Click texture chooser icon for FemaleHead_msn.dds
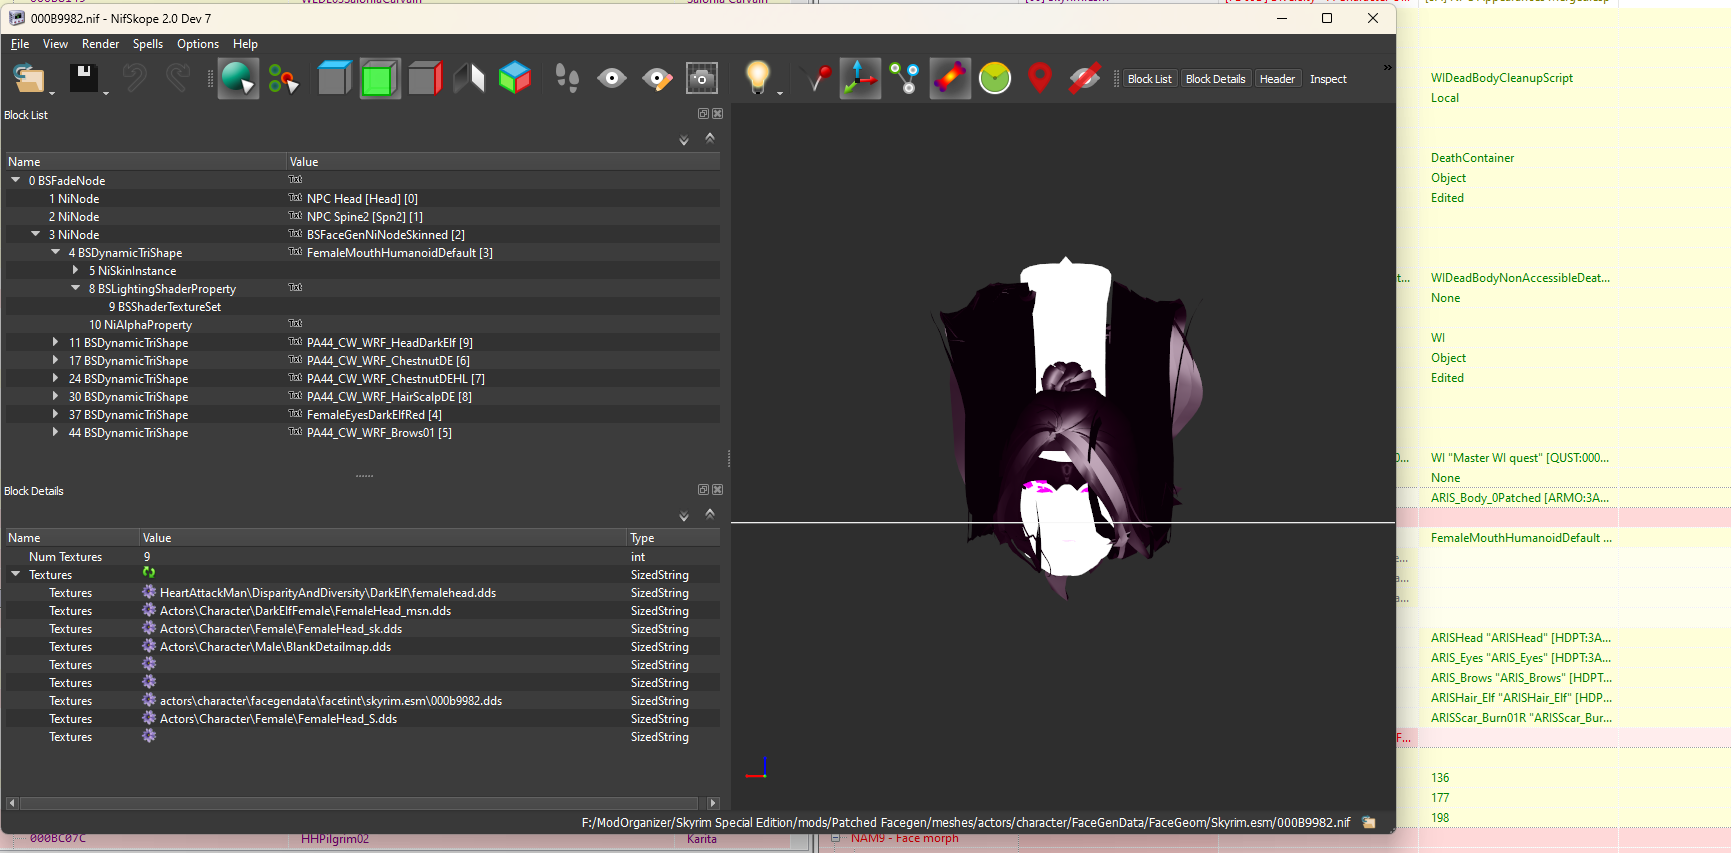 point(149,610)
